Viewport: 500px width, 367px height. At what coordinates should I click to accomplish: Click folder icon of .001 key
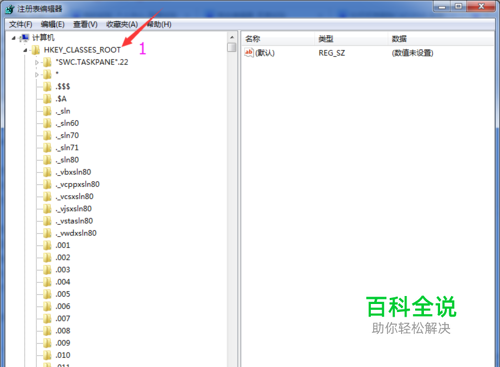pyautogui.click(x=47, y=246)
